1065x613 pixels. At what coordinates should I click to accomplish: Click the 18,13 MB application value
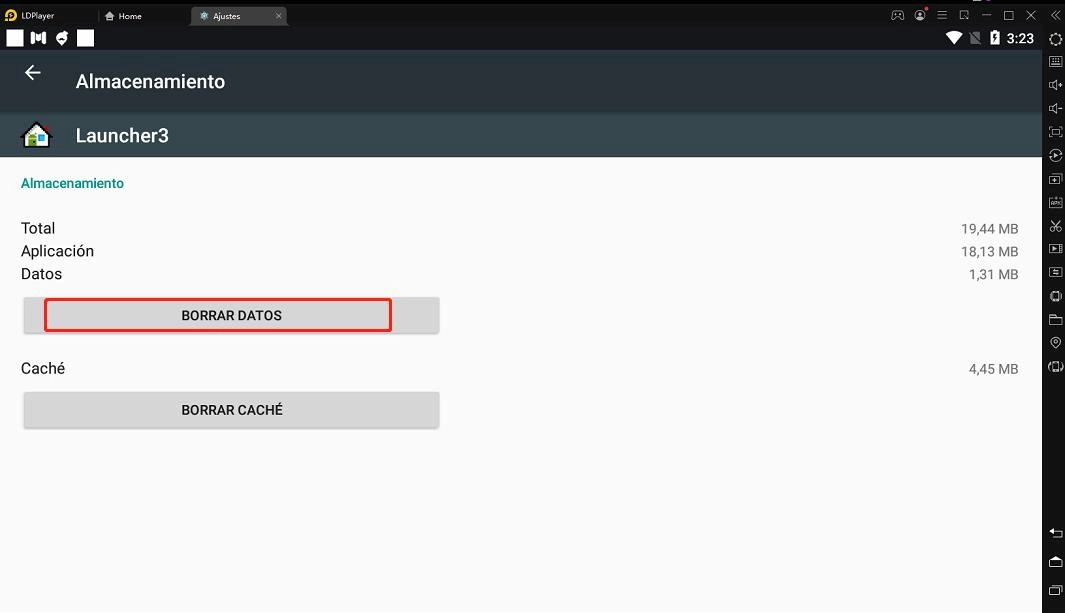click(x=990, y=252)
